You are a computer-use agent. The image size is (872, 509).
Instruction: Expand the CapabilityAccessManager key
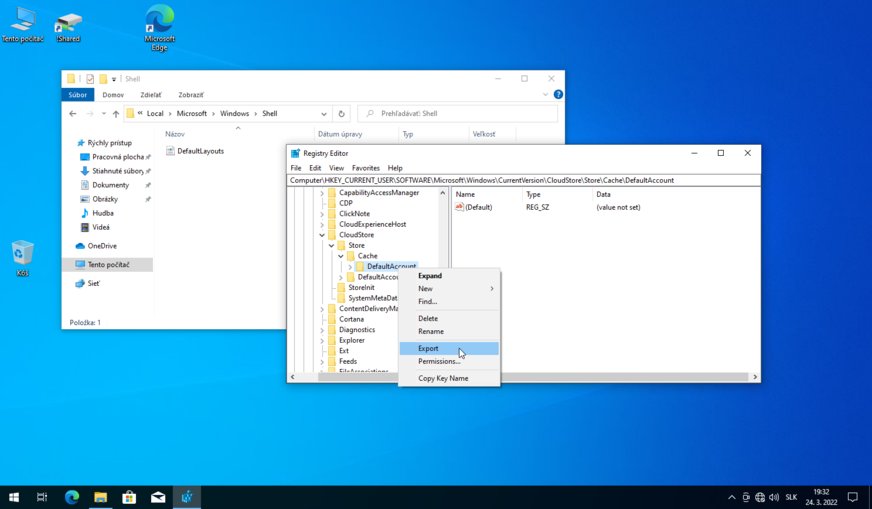322,192
